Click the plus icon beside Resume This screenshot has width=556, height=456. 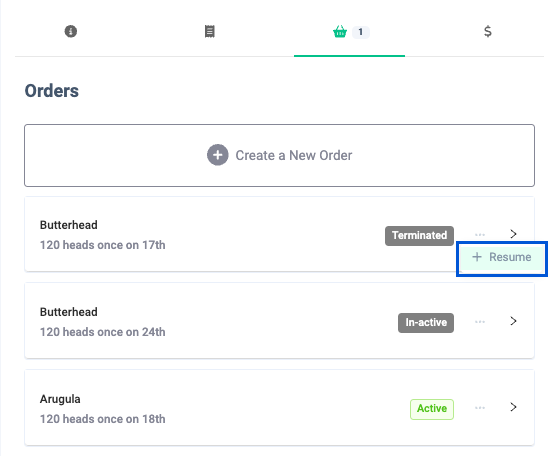[x=477, y=257]
